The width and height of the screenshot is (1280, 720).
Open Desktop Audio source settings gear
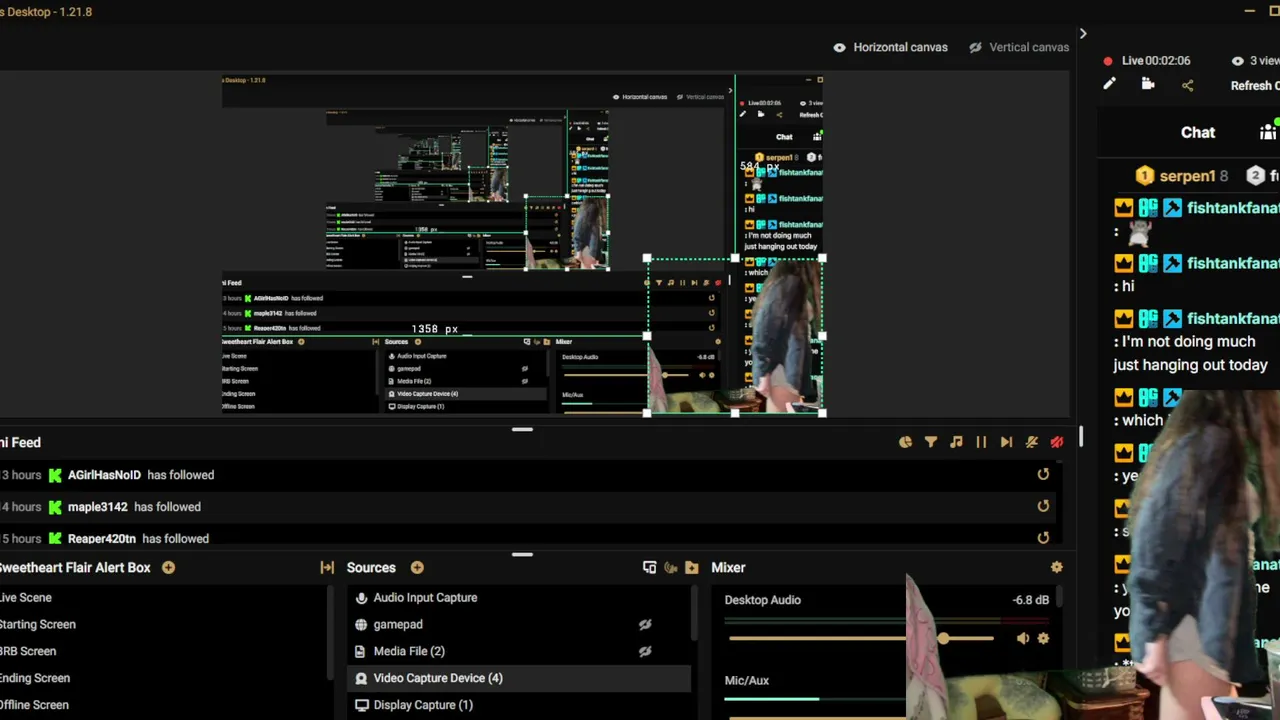pyautogui.click(x=1044, y=638)
